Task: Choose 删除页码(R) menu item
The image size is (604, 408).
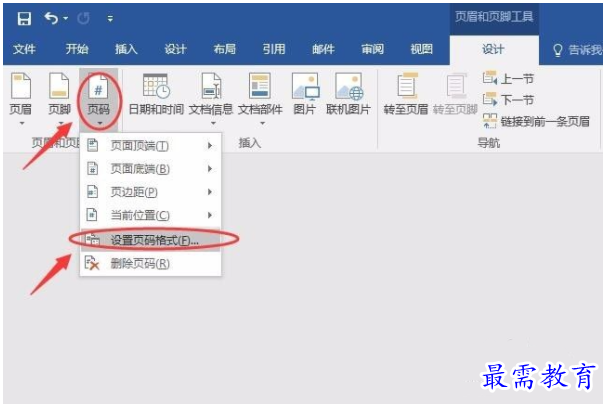Action: (150, 264)
